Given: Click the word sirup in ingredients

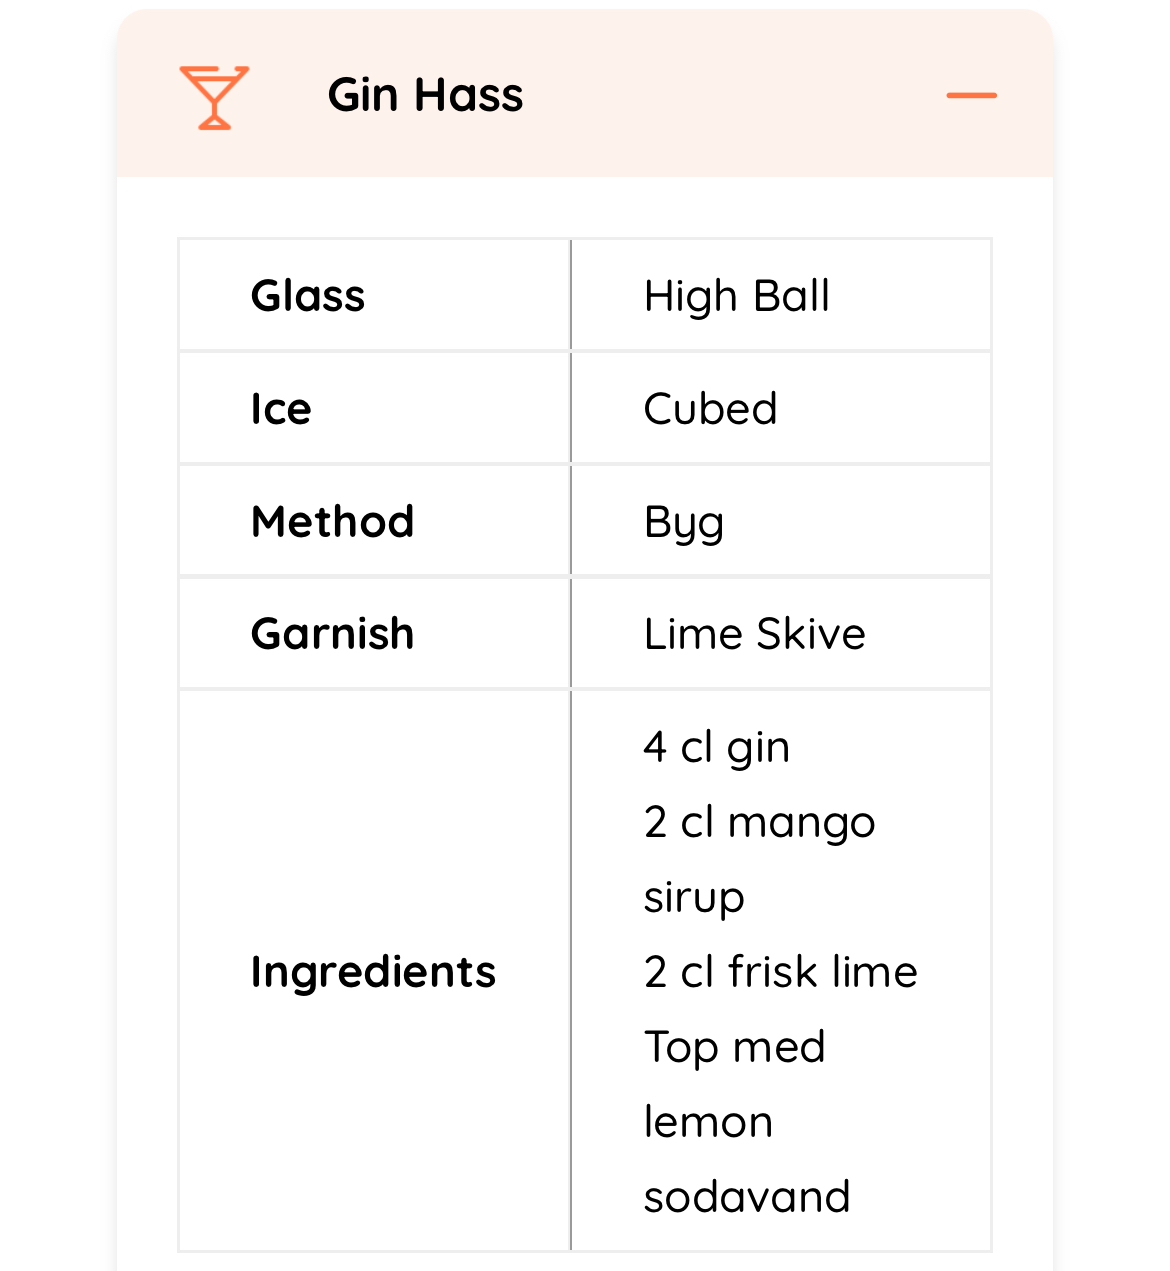Looking at the screenshot, I should [x=694, y=897].
